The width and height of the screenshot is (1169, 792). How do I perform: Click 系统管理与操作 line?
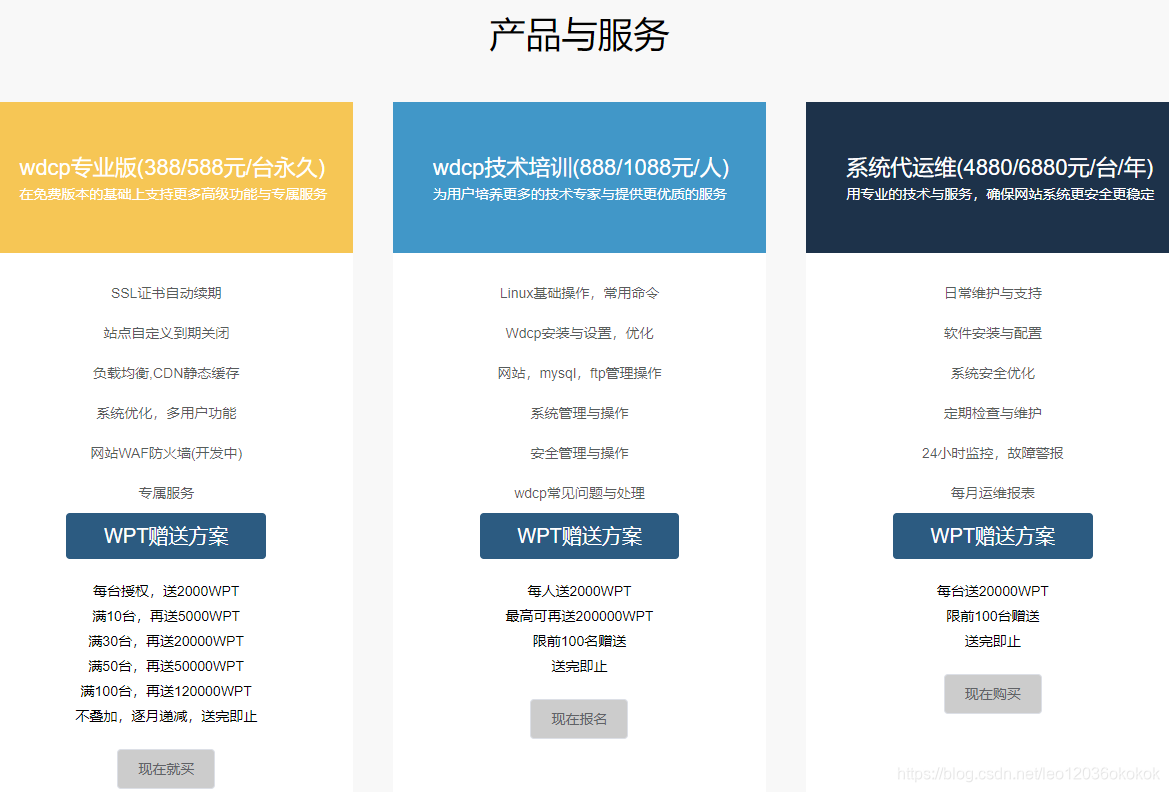(579, 413)
